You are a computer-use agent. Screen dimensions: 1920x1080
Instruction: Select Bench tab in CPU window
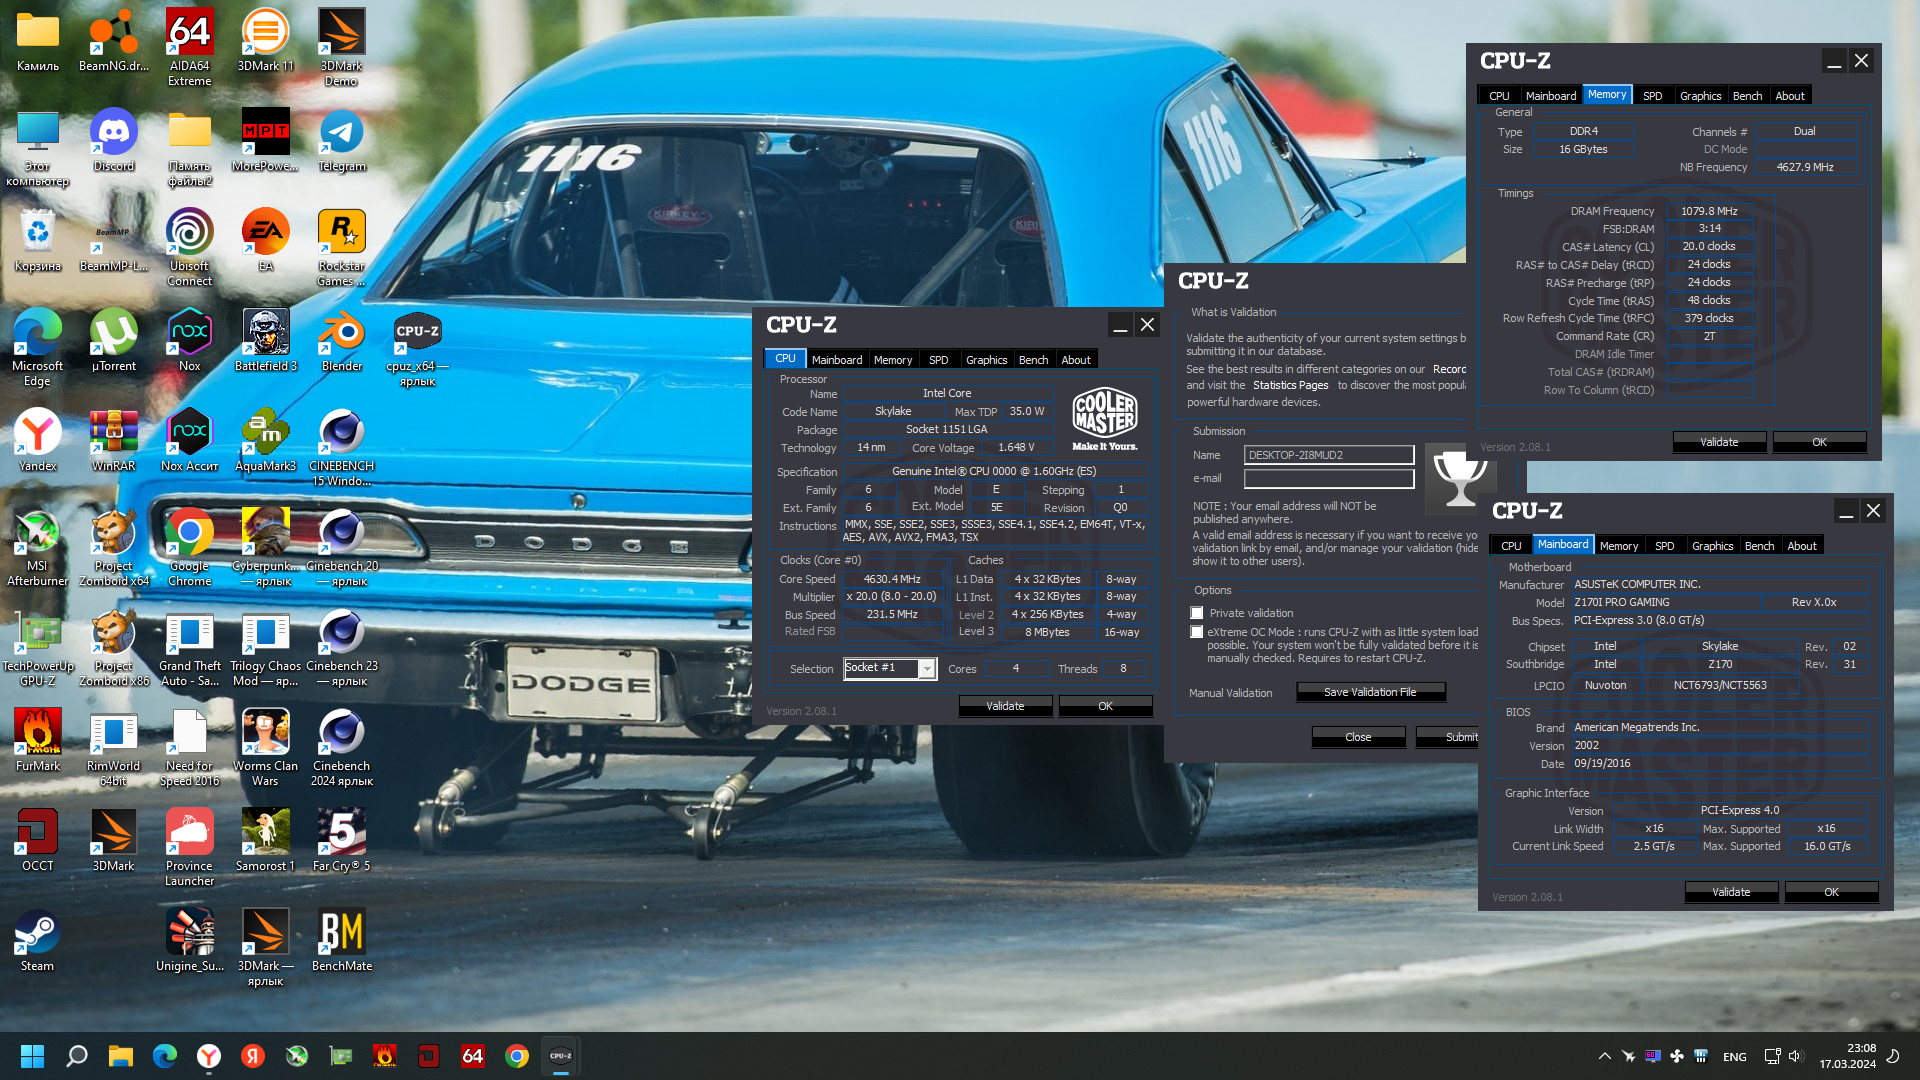(x=1033, y=360)
